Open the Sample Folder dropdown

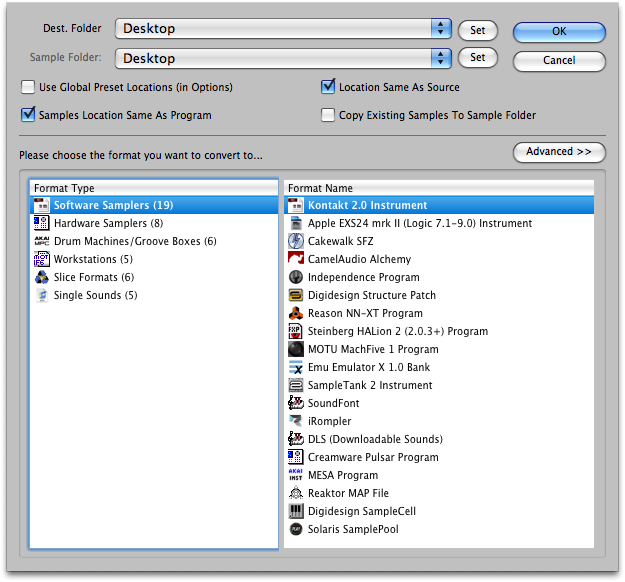(441, 58)
